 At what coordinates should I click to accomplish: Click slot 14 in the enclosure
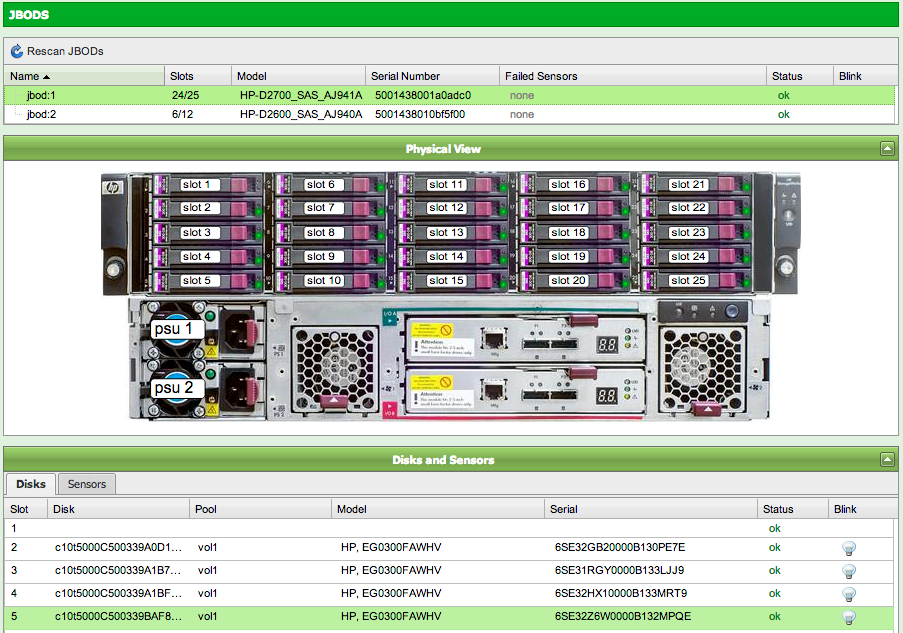446,257
